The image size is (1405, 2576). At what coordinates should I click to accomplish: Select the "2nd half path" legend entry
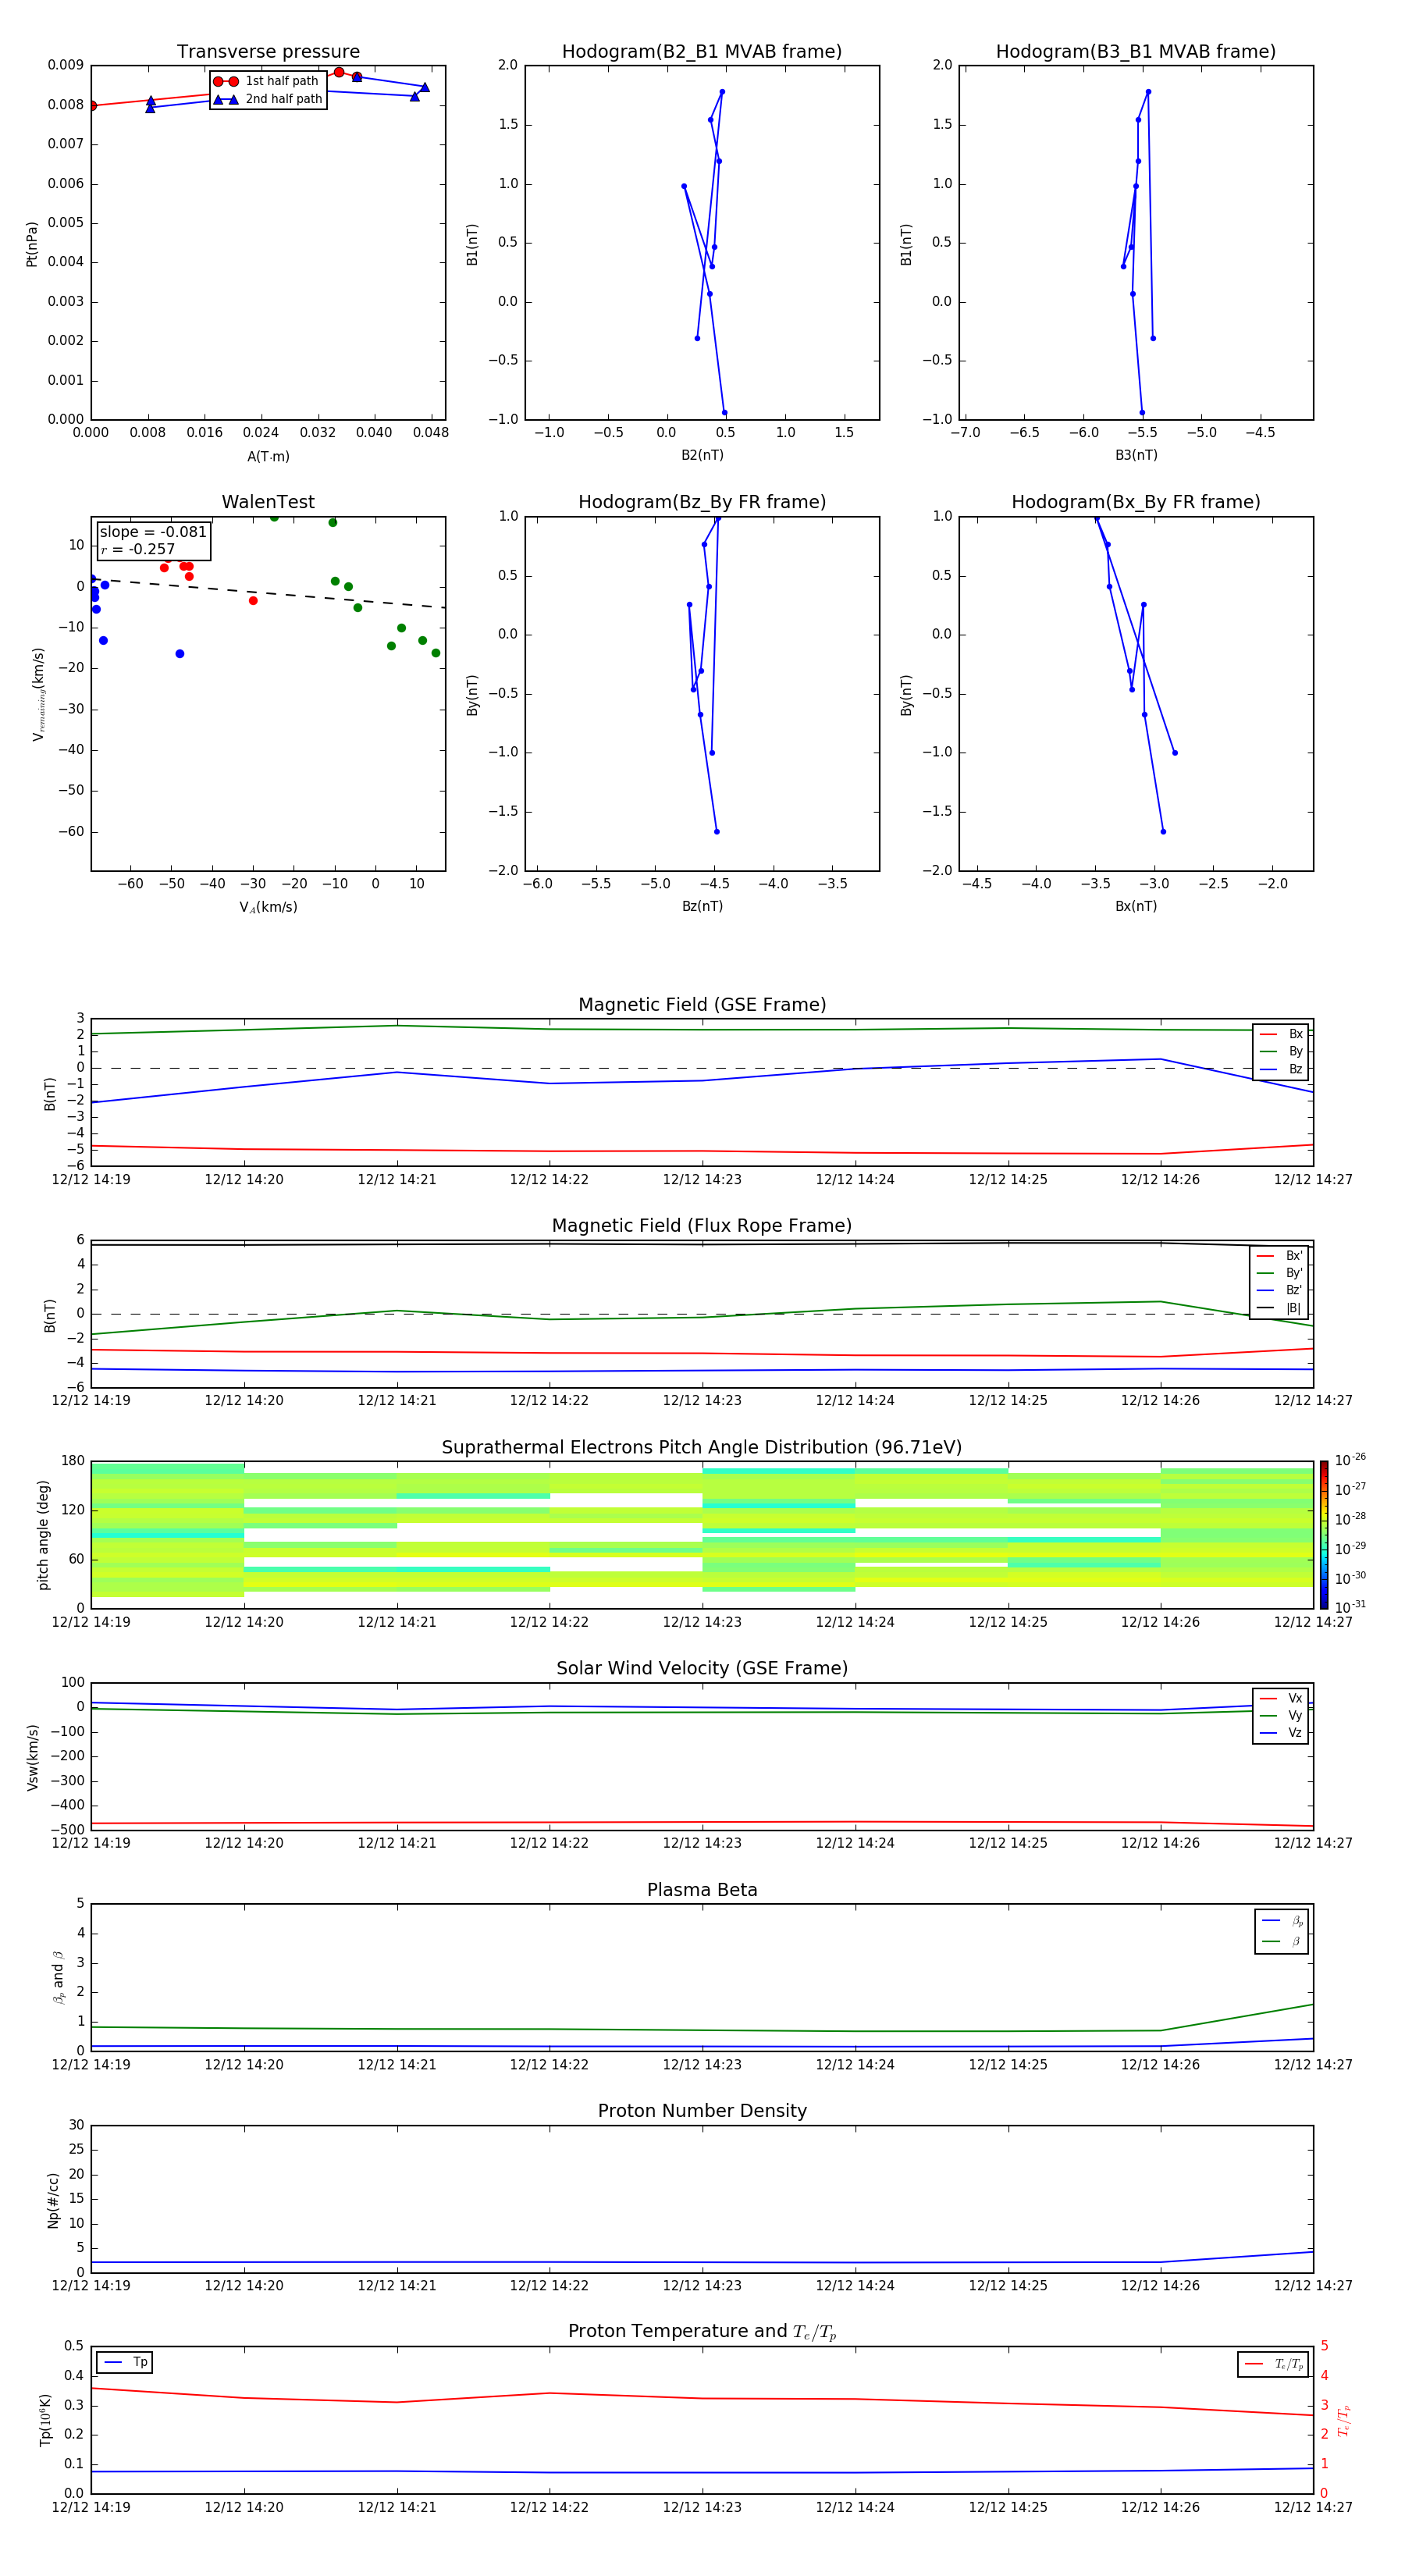point(268,99)
